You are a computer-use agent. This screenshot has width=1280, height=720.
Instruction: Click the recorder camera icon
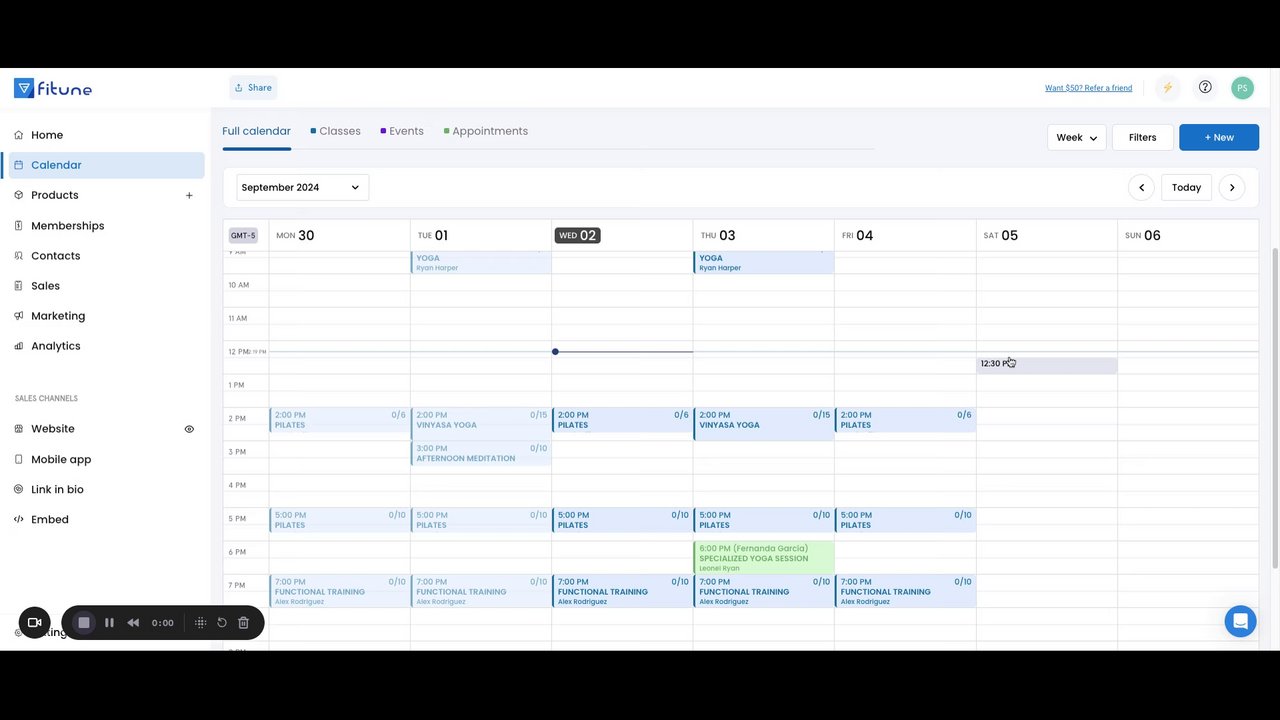34,623
